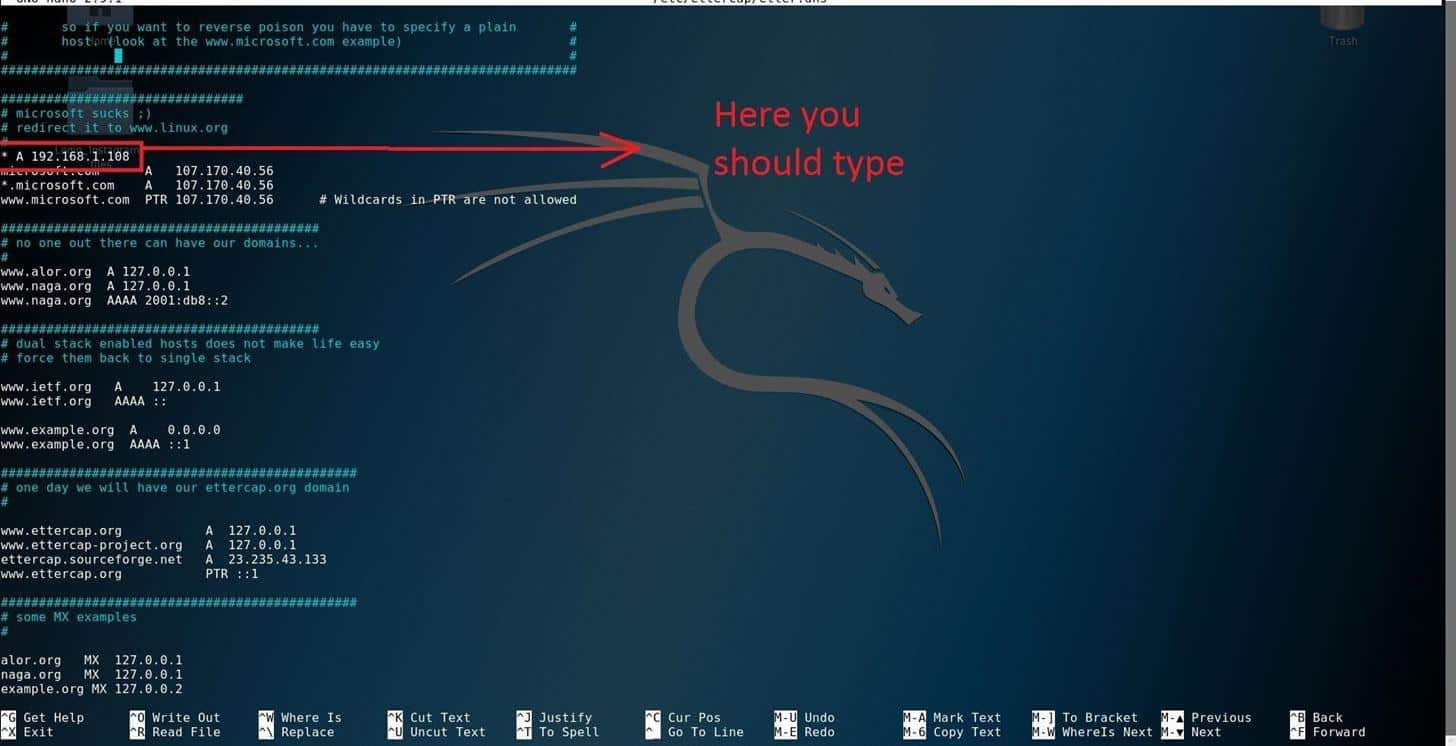Click the '# some MX examples' comment
Viewport: 1456px width, 746px height.
tap(69, 617)
